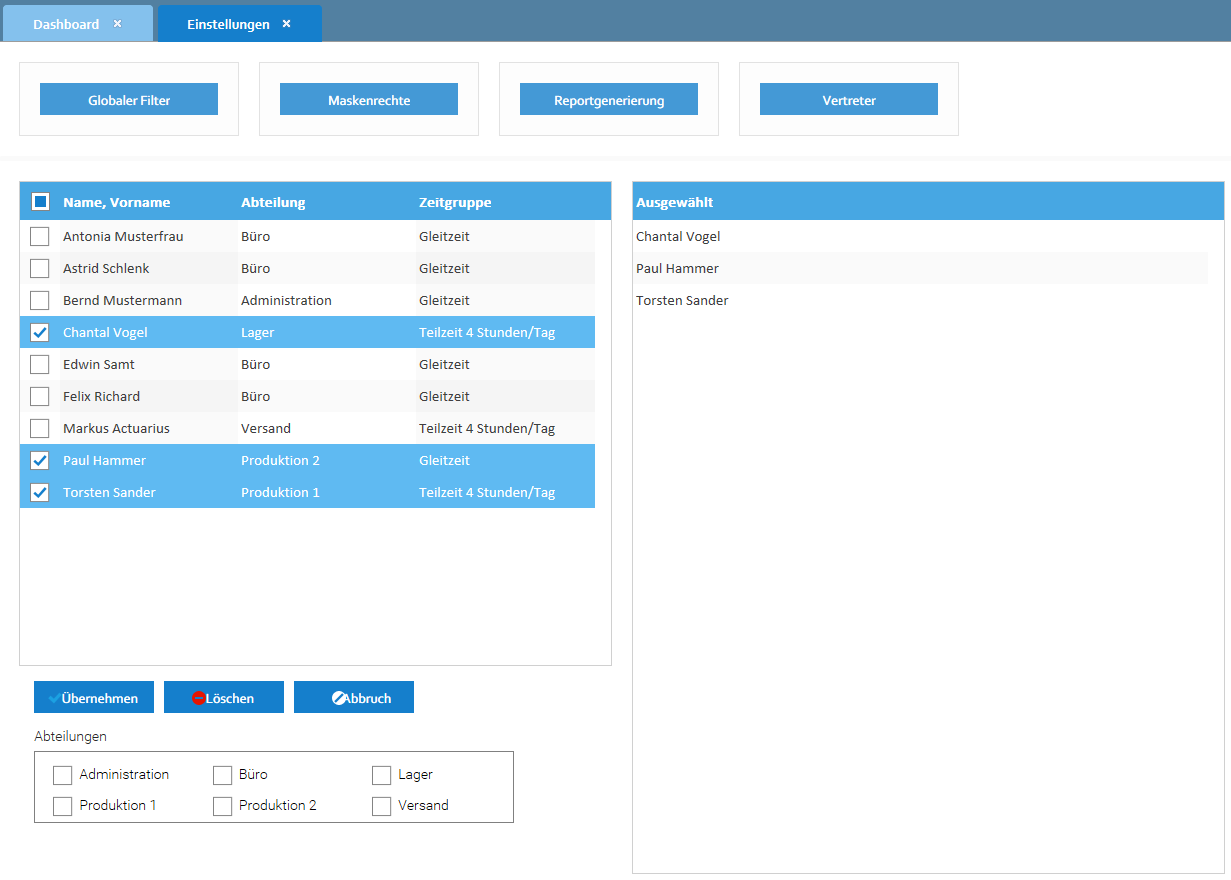Click the Übernehmen checkmark icon
This screenshot has width=1231, height=880.
54,699
